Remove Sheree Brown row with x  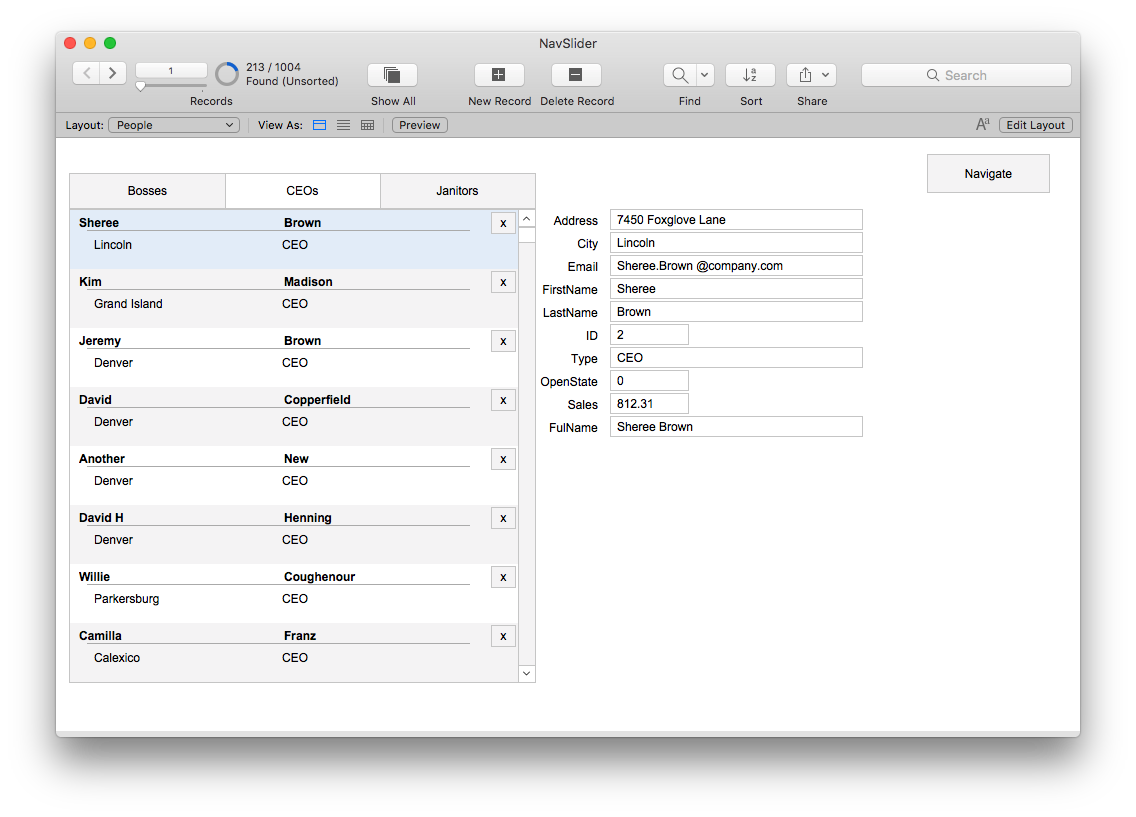[503, 223]
